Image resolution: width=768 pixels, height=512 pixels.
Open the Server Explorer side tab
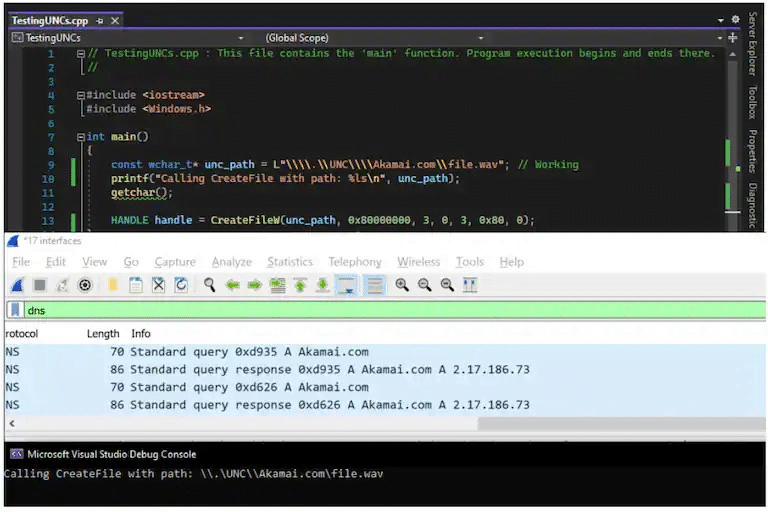pyautogui.click(x=753, y=44)
